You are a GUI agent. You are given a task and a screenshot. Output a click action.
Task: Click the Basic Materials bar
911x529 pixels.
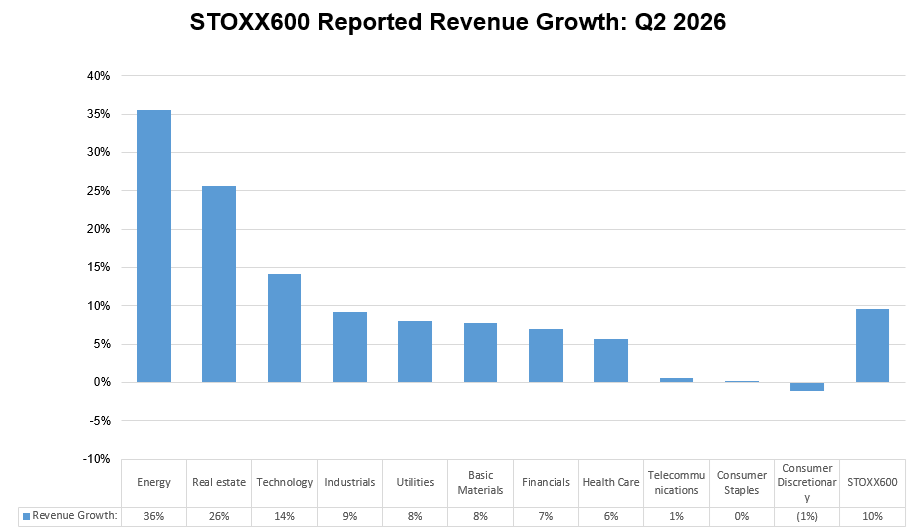(x=480, y=352)
